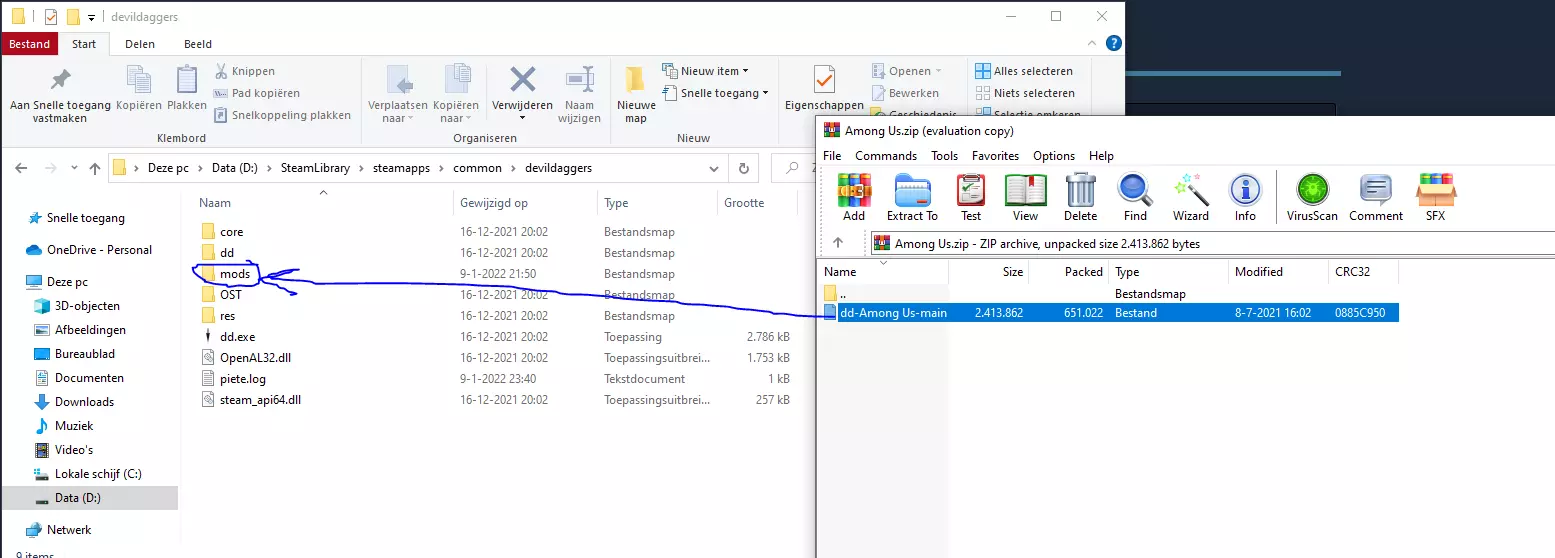The width and height of the screenshot is (1555, 558).
Task: Click Alles selecteren in ribbon
Action: click(x=1025, y=71)
